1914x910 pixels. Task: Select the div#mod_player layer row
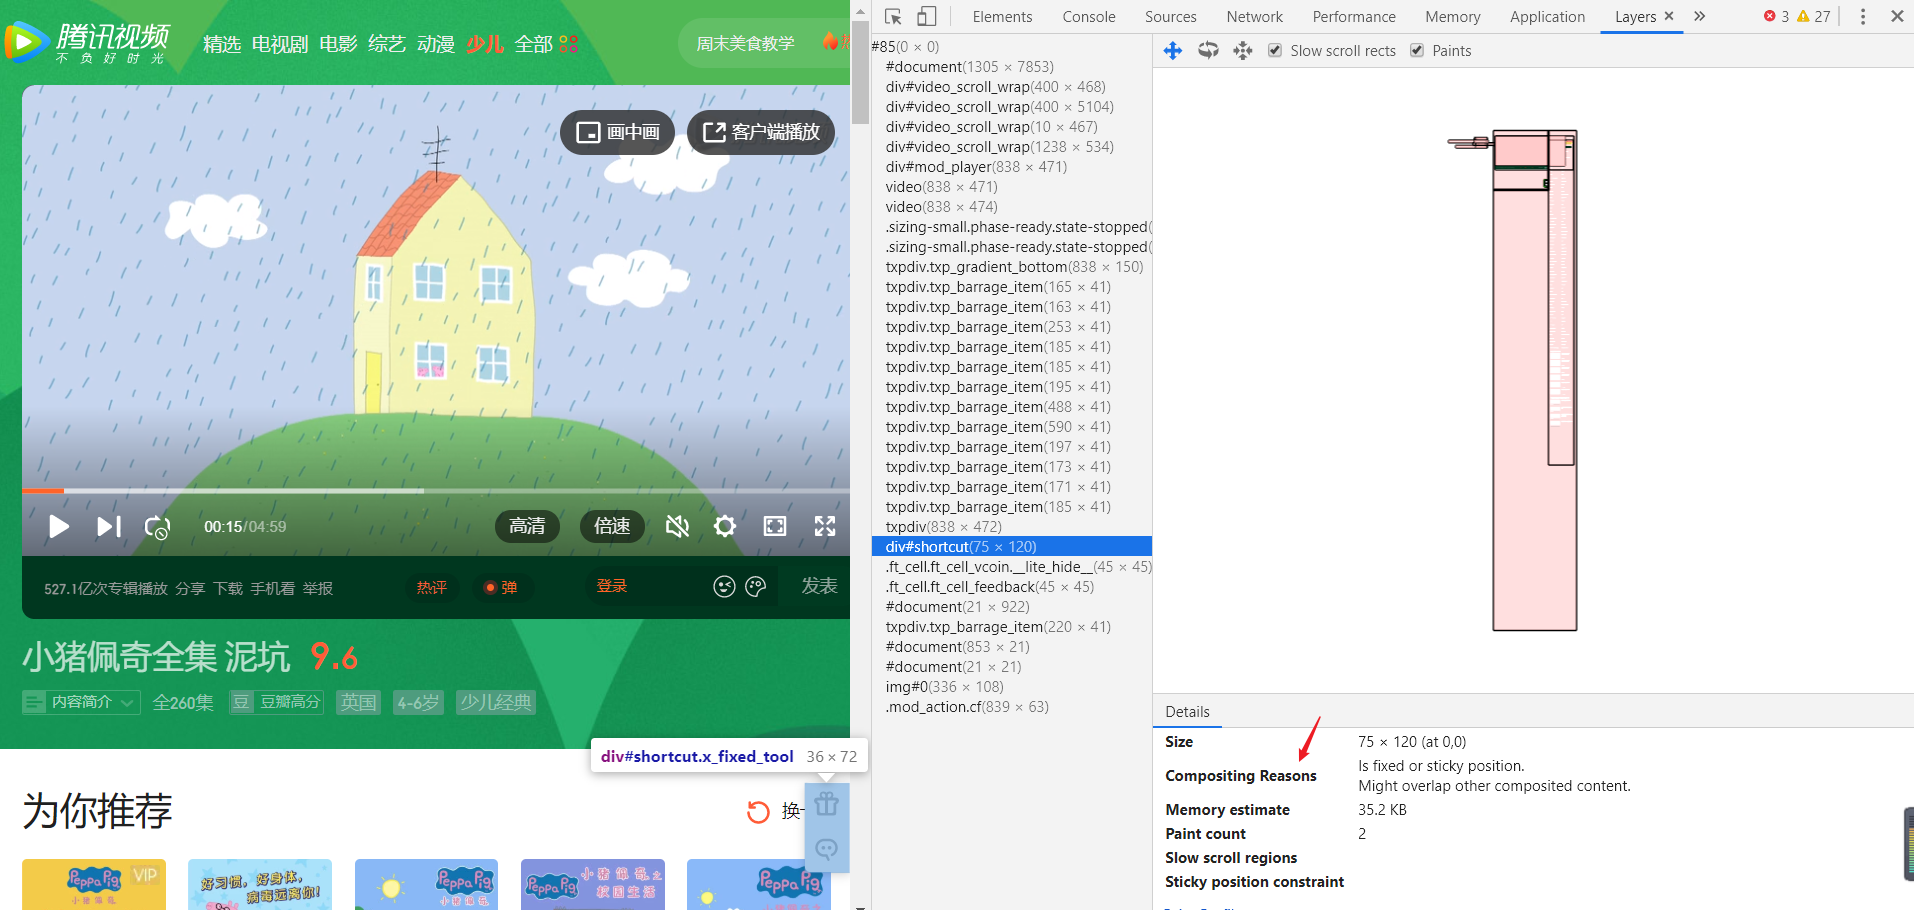1011,167
